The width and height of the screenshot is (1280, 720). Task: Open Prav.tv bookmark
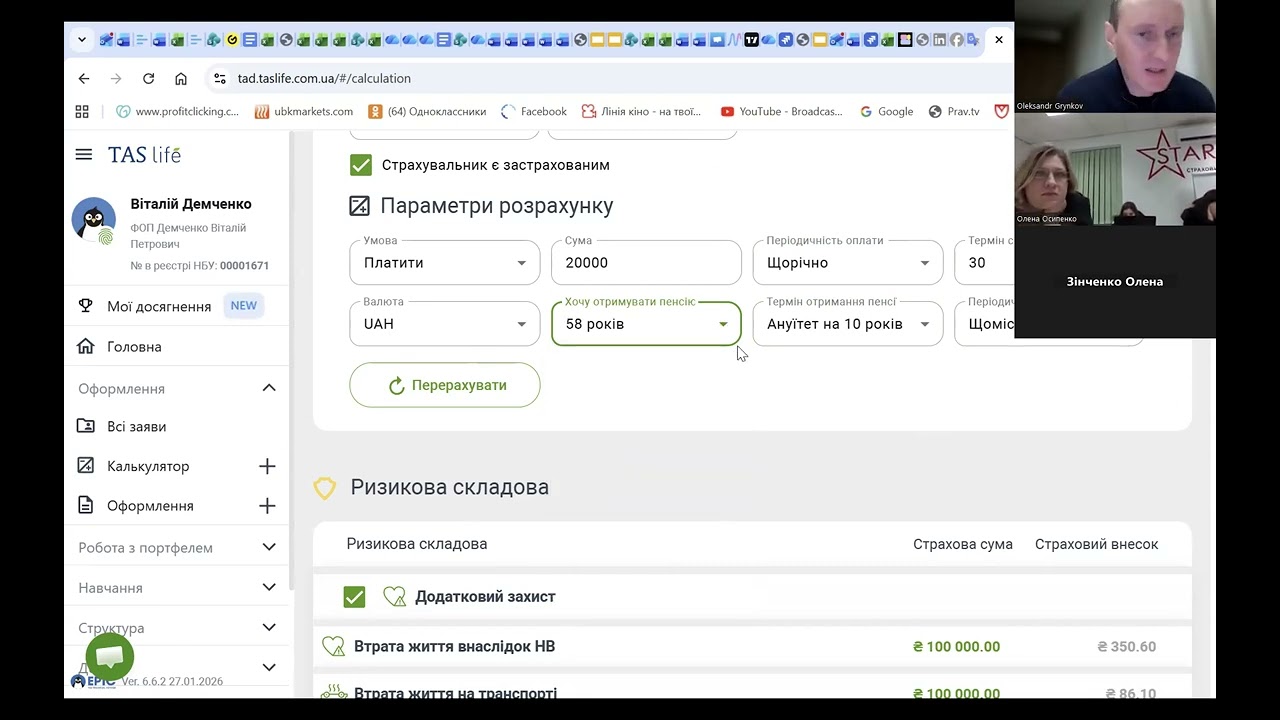(954, 111)
